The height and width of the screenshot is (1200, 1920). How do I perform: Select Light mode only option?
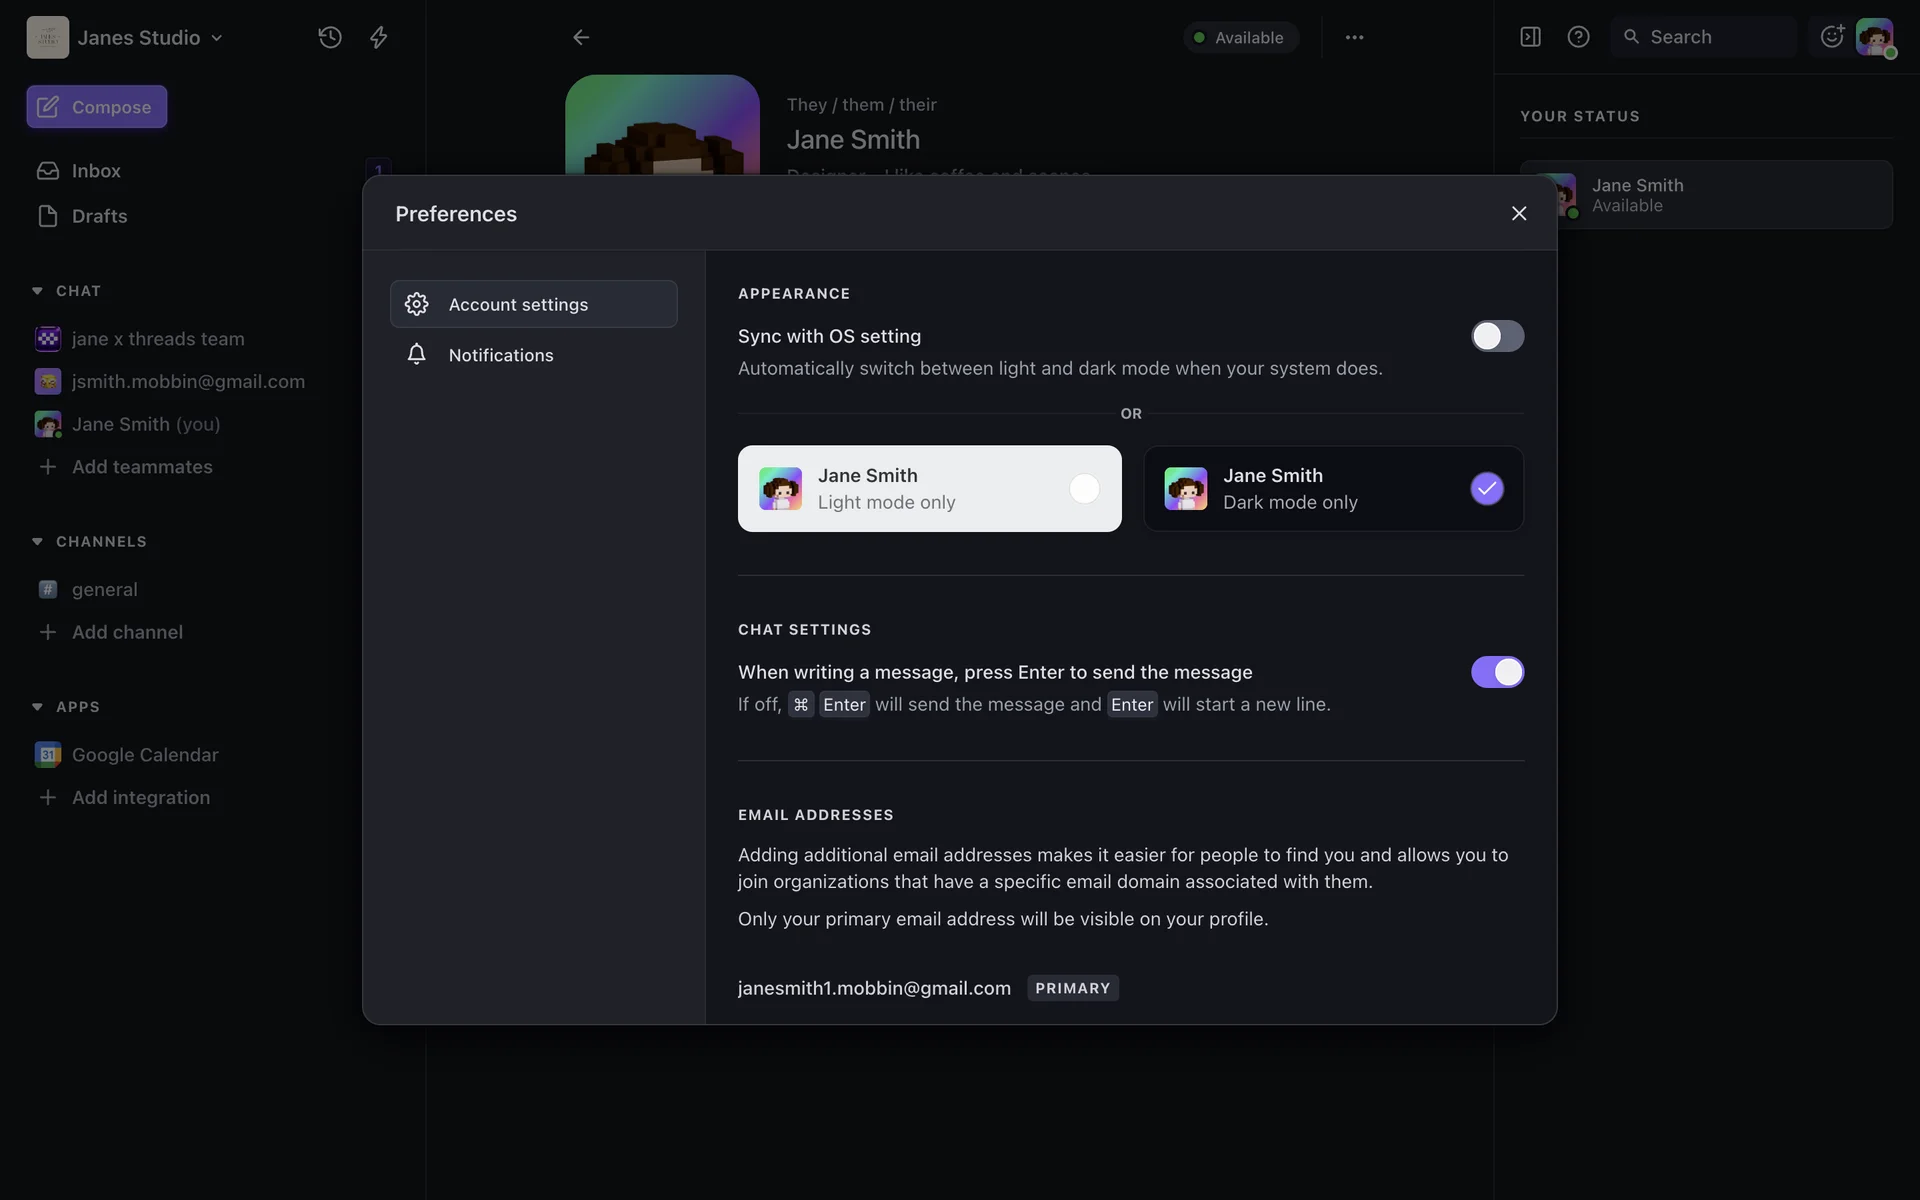tap(929, 488)
